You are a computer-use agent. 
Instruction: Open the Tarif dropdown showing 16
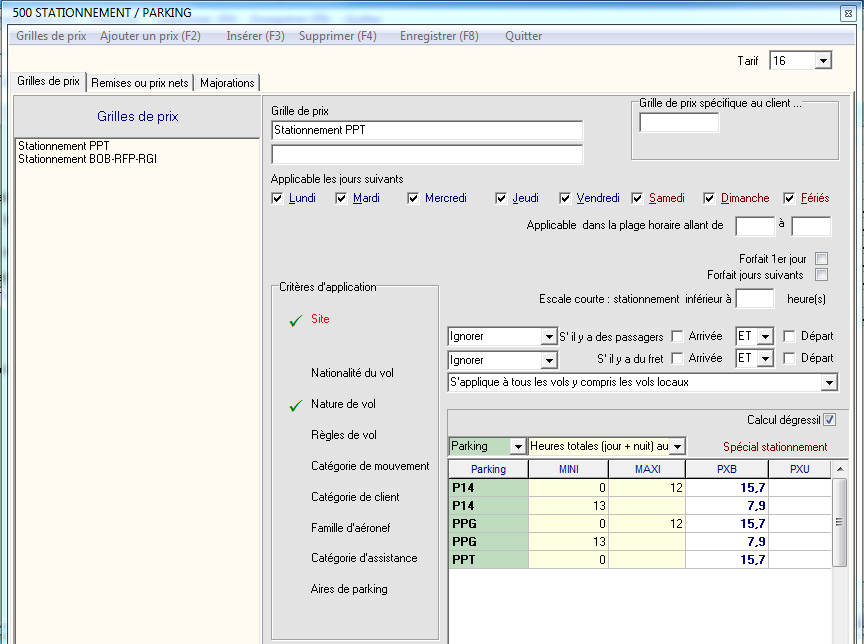823,61
